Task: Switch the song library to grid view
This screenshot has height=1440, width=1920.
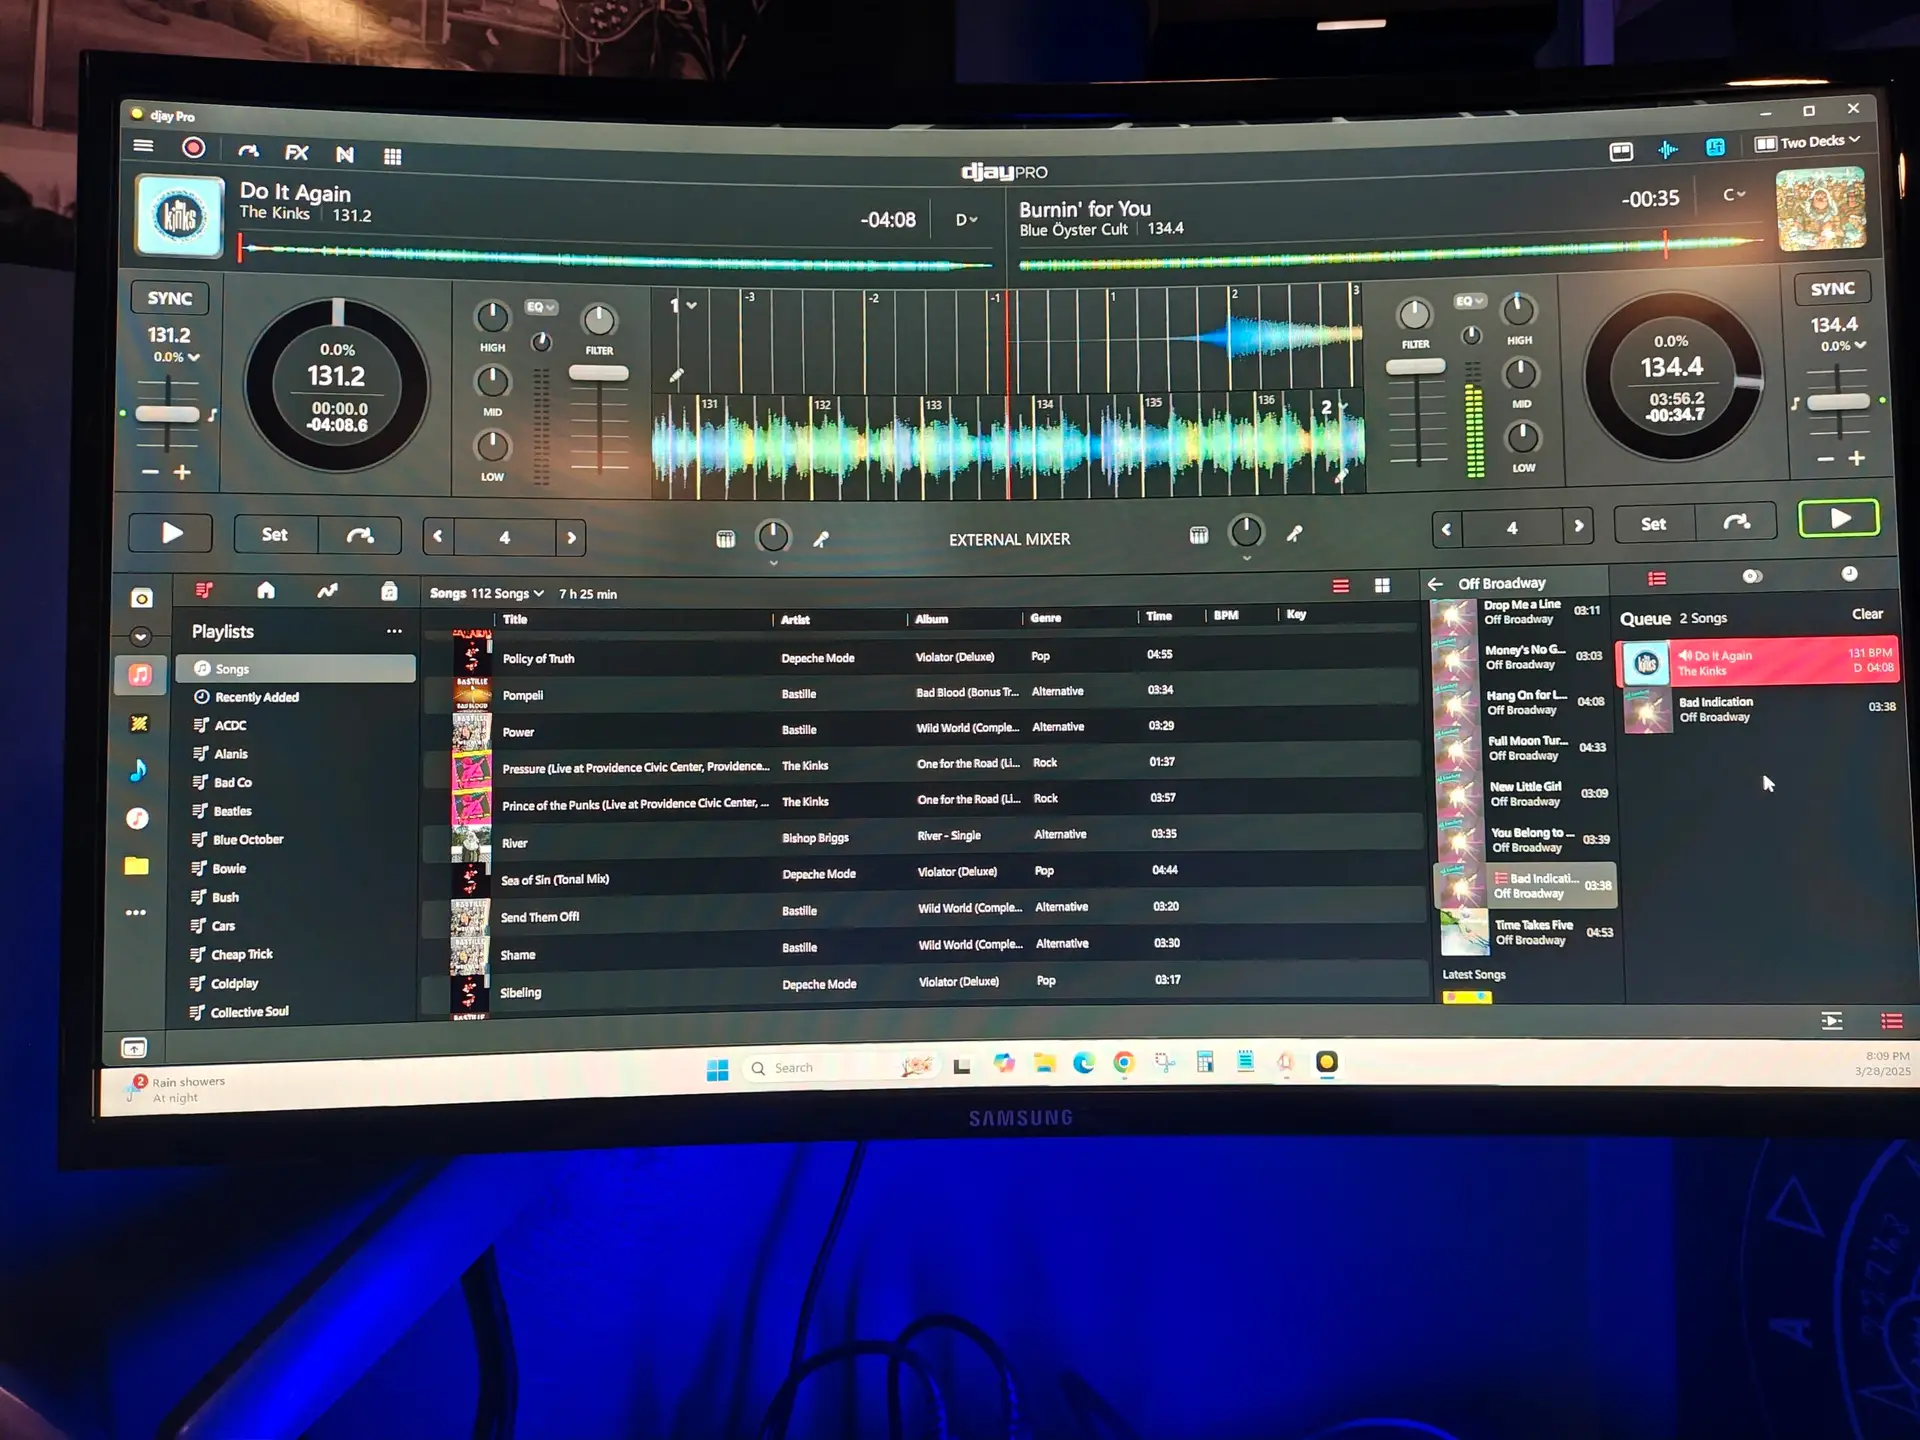Action: coord(1382,586)
